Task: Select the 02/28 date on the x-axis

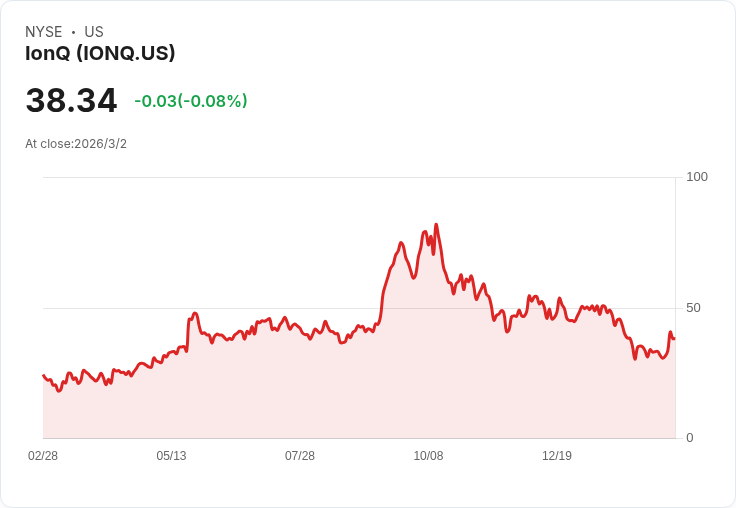Action: (43, 456)
